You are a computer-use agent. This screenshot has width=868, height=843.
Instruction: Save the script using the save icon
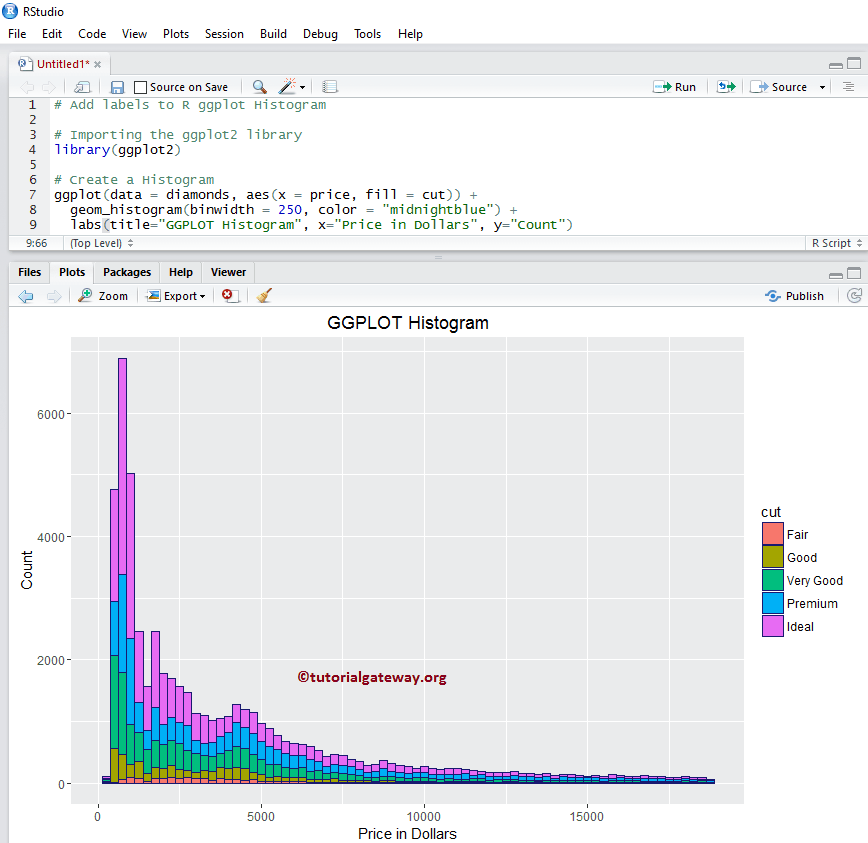click(116, 86)
